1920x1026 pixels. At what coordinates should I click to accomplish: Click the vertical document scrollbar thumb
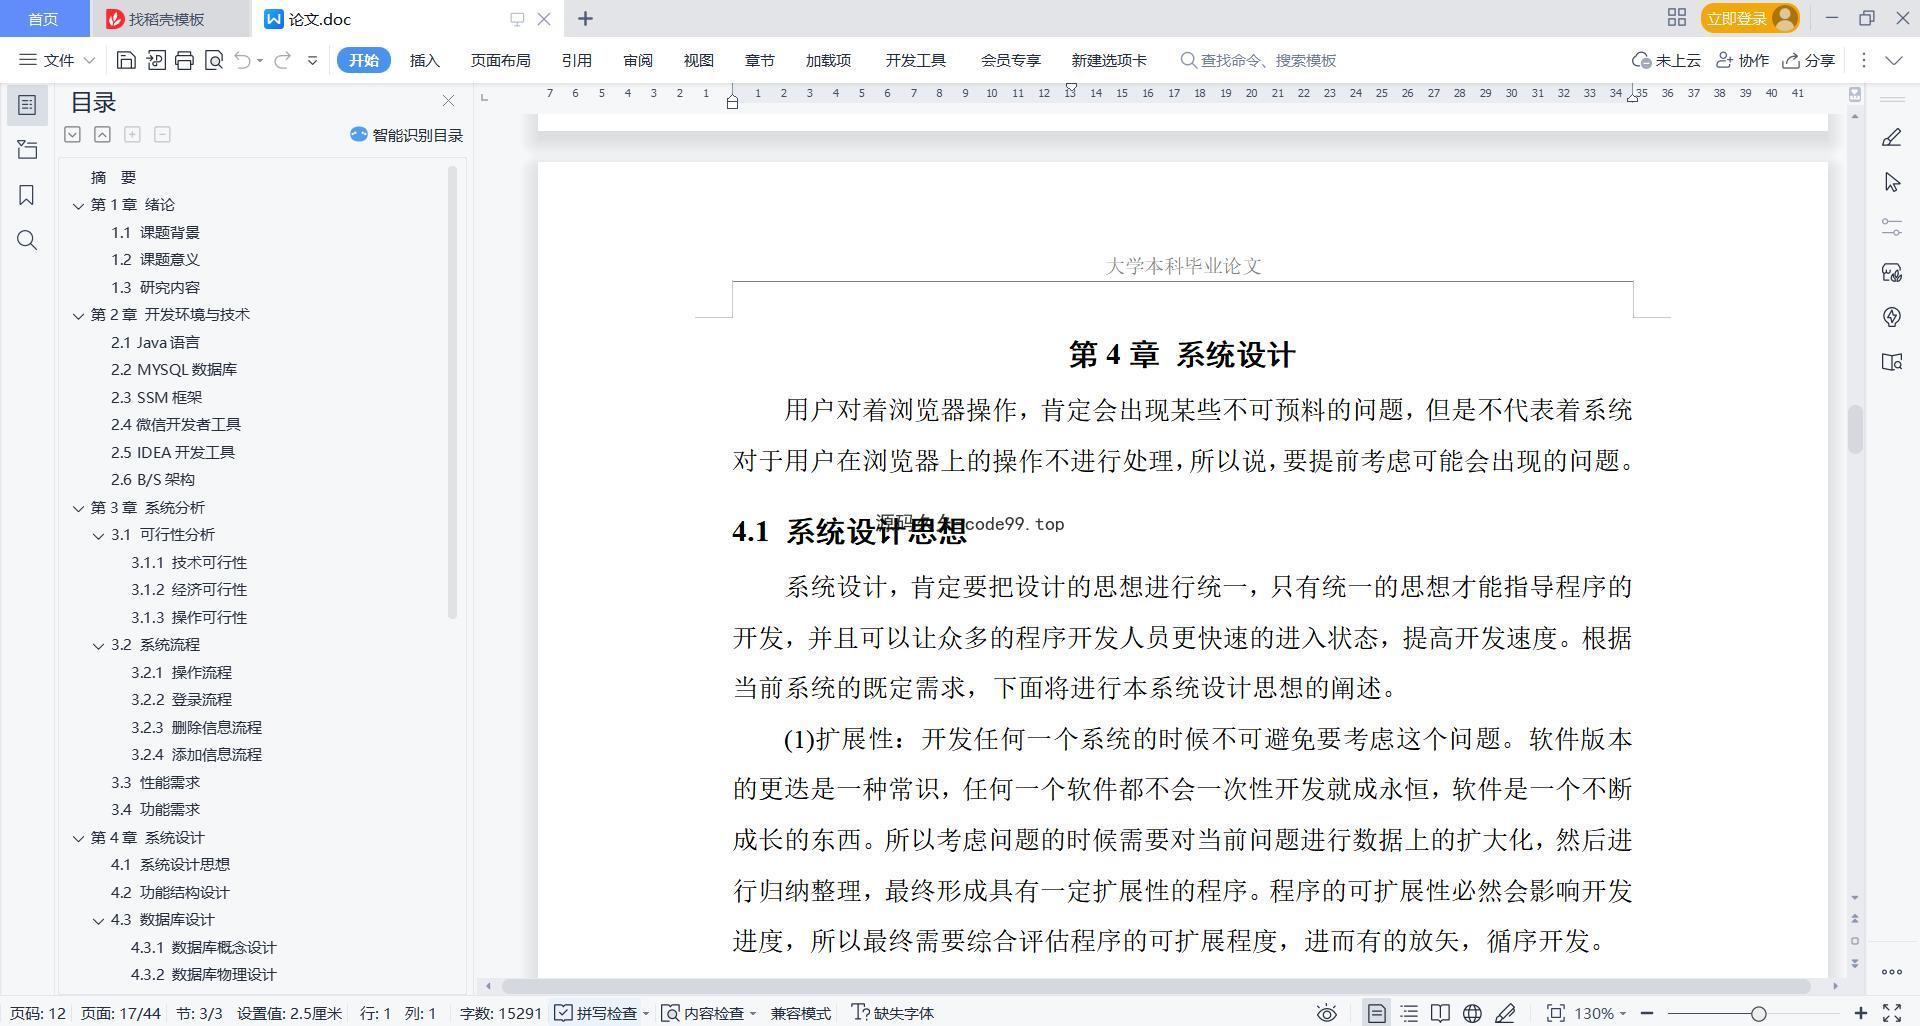[x=1855, y=430]
